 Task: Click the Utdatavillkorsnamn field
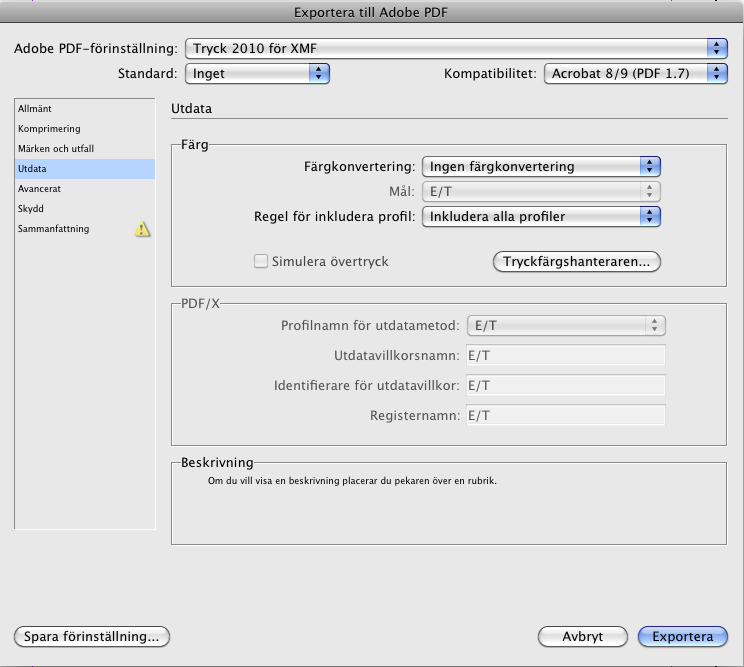[566, 355]
